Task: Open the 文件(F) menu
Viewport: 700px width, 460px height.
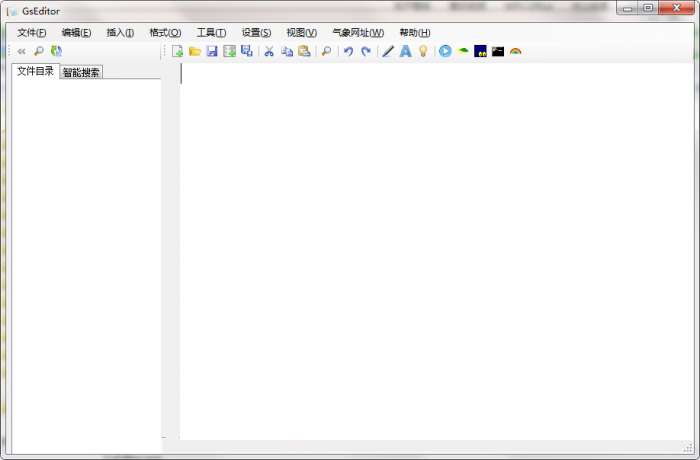Action: pos(32,33)
